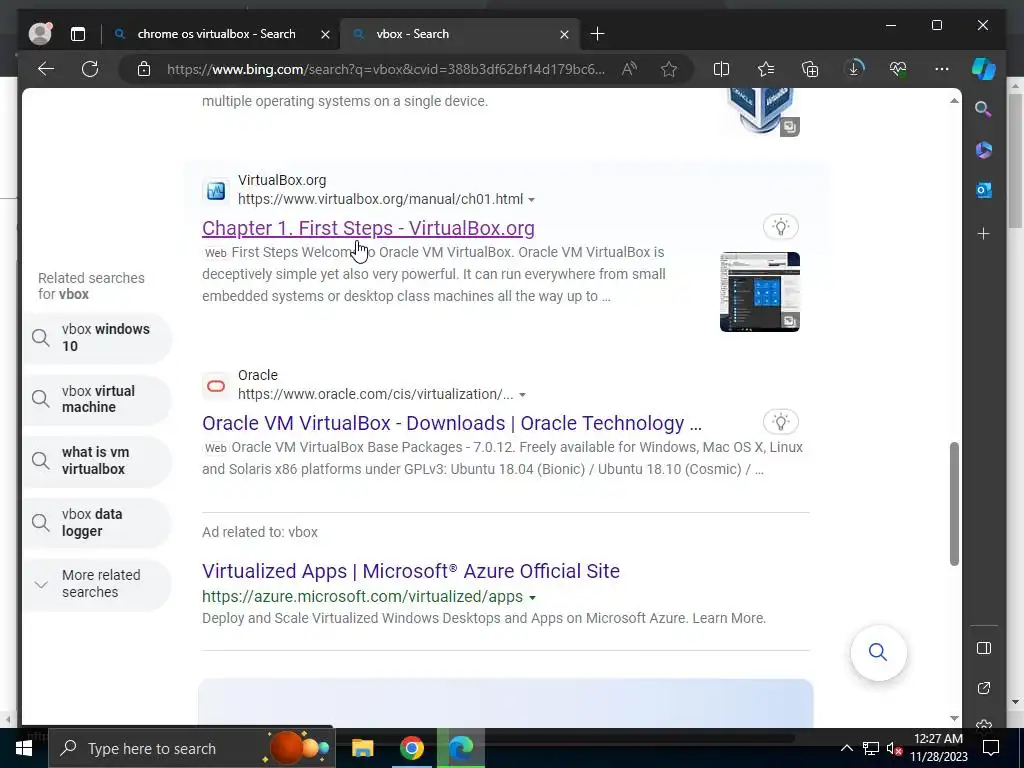The width and height of the screenshot is (1024, 768).
Task: Click the VirtualBox.org favicon
Action: point(216,190)
